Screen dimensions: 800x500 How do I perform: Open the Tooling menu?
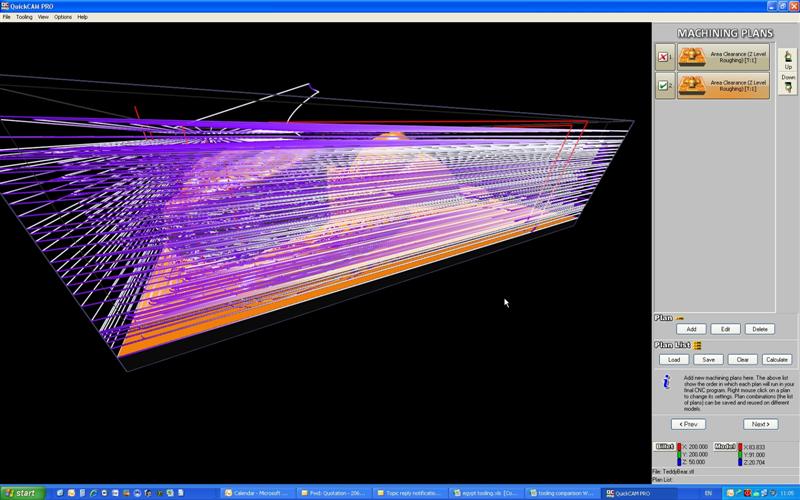coord(24,17)
